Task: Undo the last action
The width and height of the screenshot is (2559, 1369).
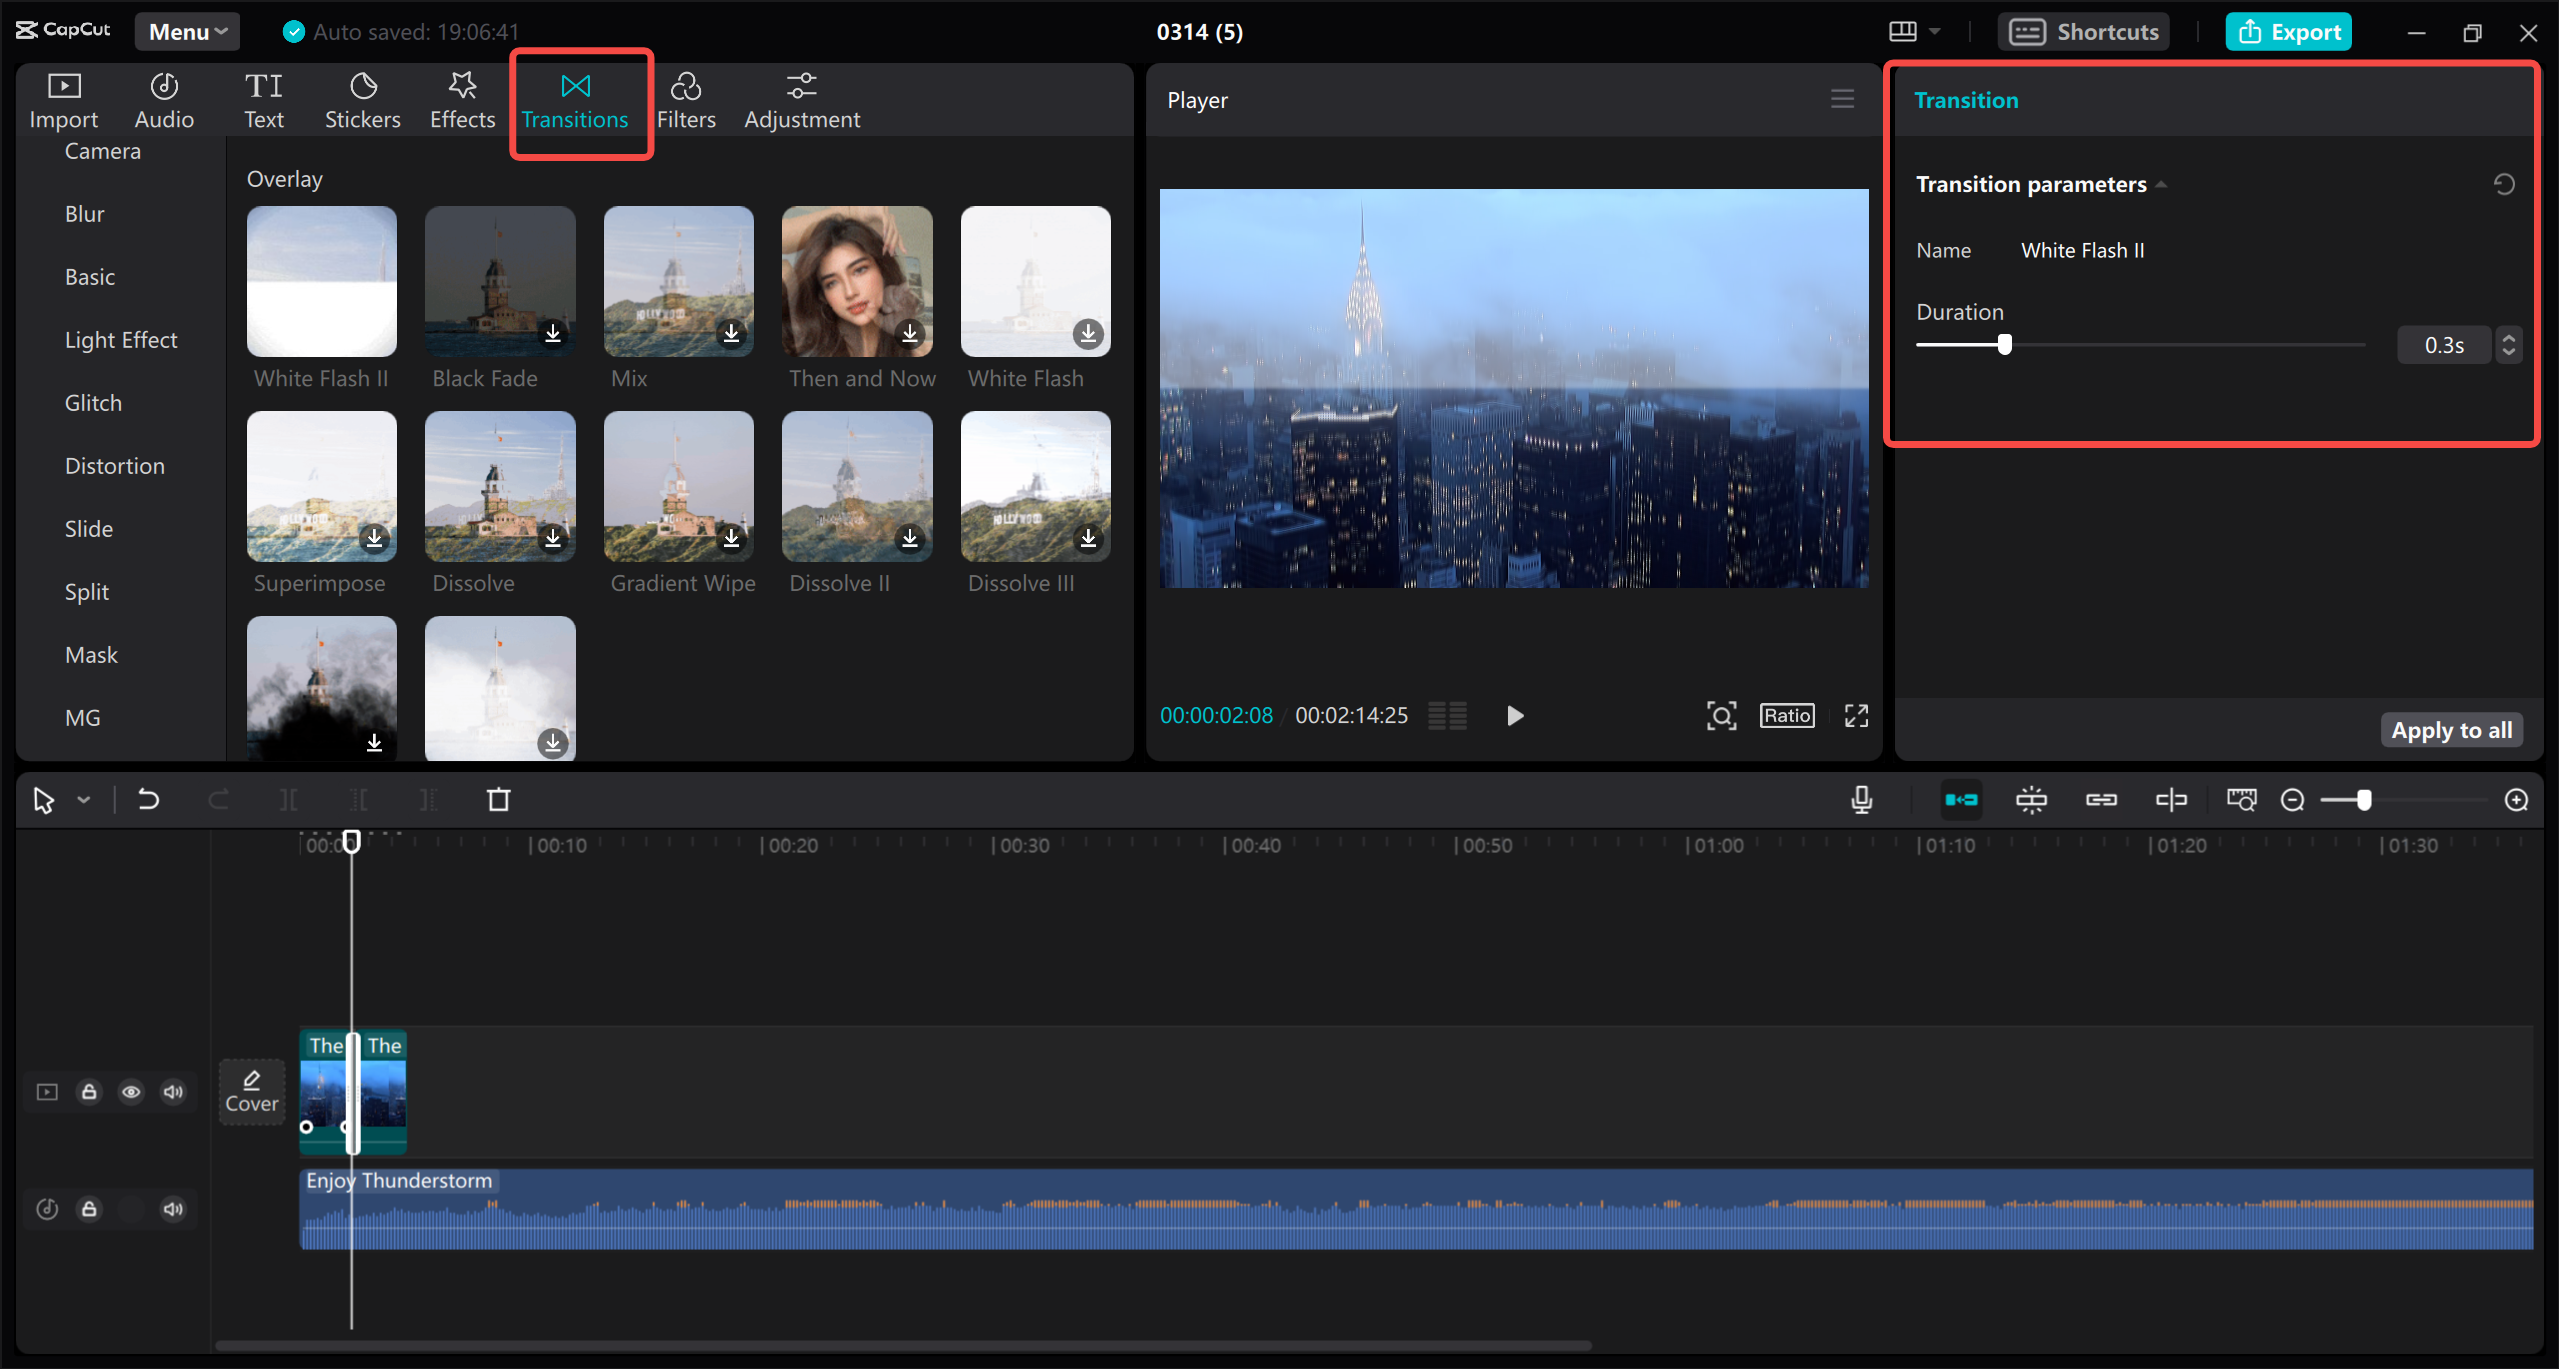Action: coord(148,799)
